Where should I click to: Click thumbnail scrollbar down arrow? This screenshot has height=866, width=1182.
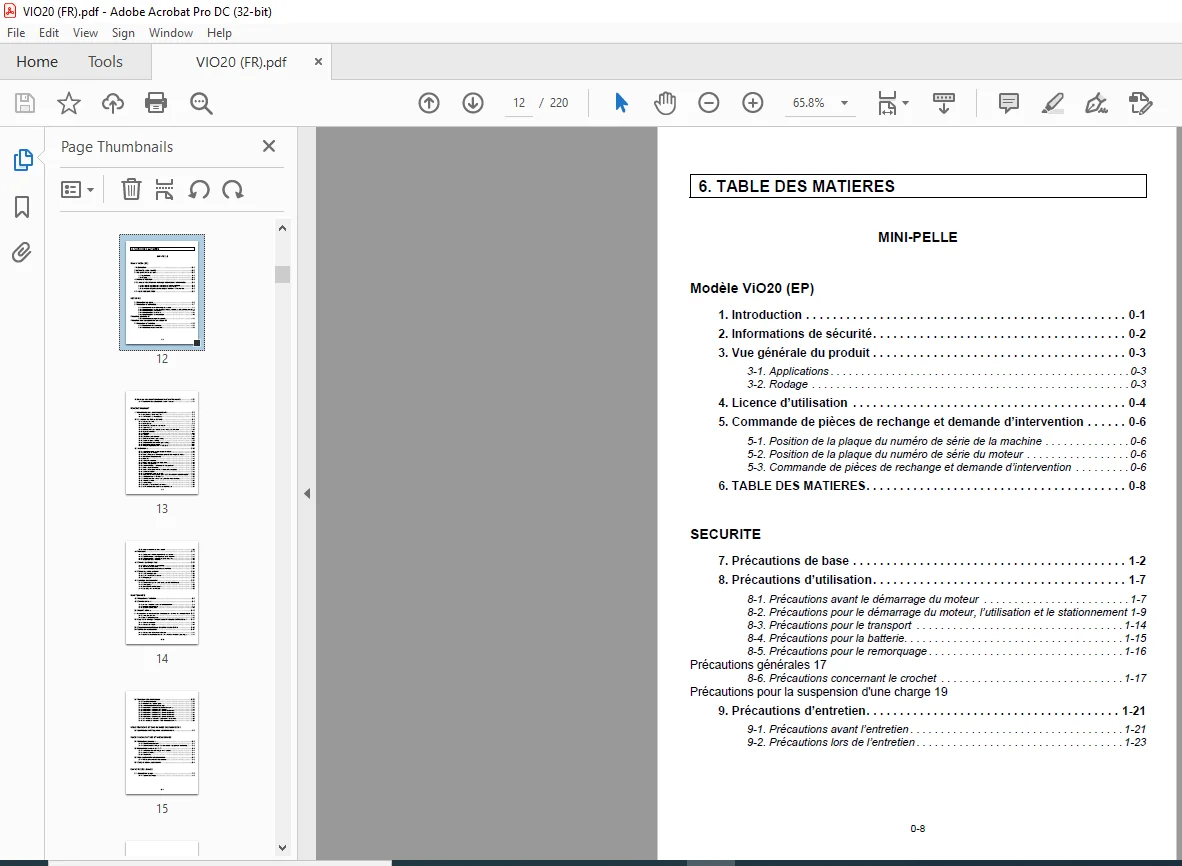(283, 848)
